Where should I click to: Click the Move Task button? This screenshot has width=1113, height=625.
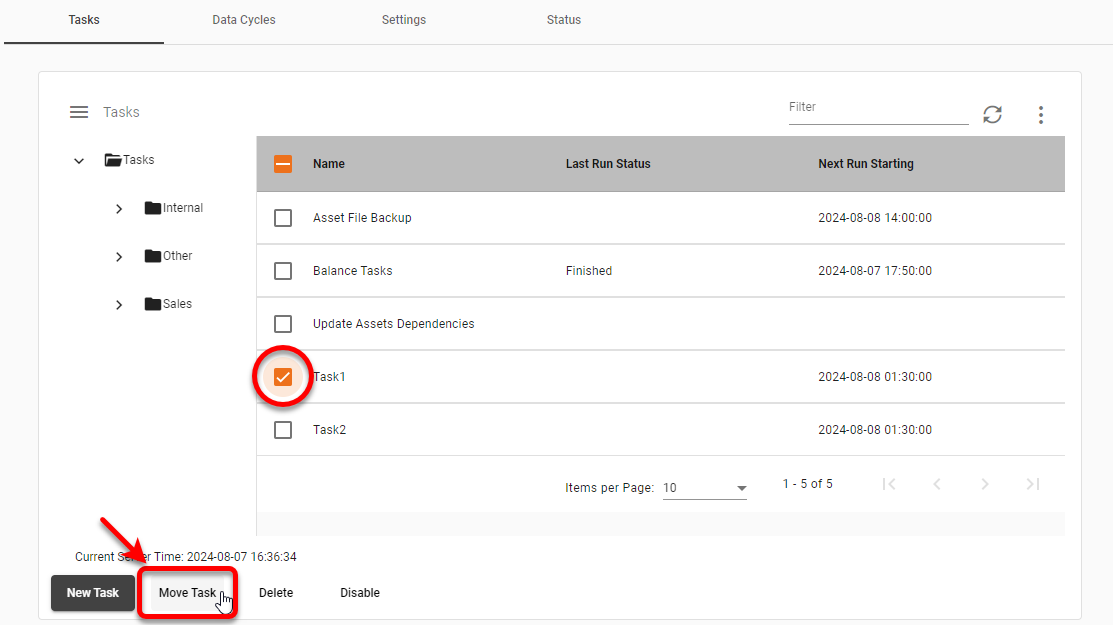coord(187,592)
